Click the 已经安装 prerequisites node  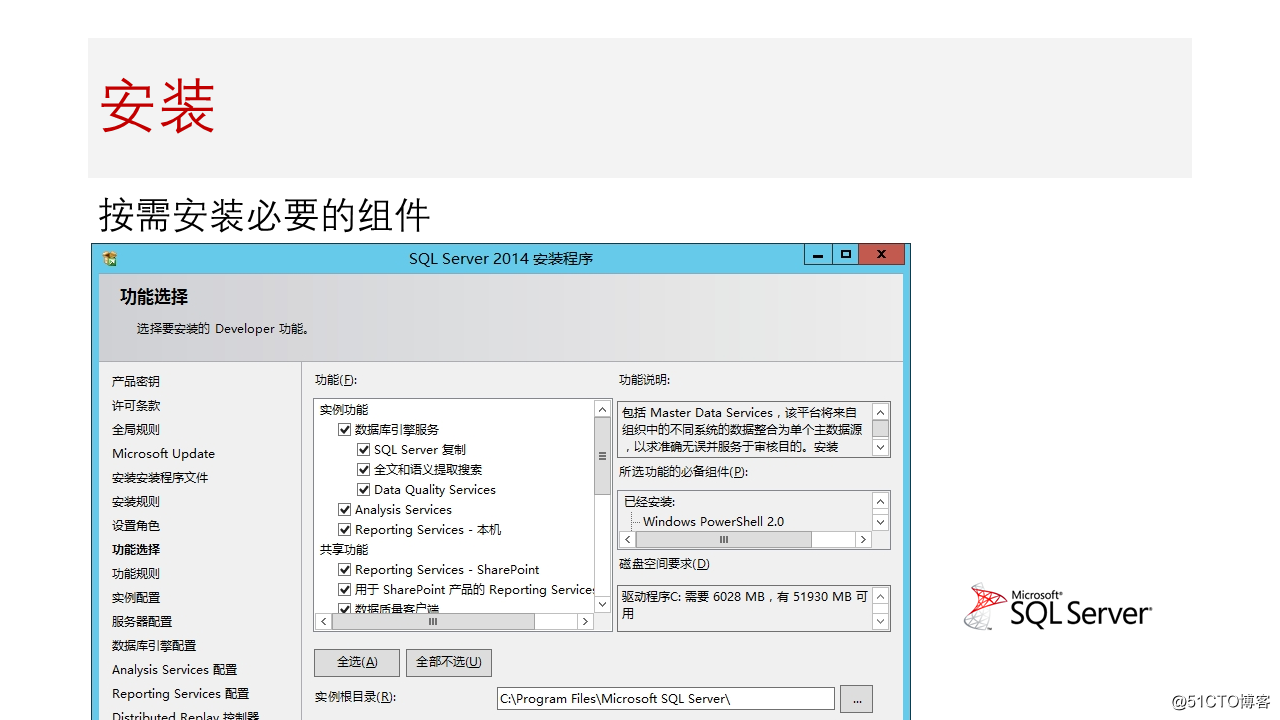point(649,502)
